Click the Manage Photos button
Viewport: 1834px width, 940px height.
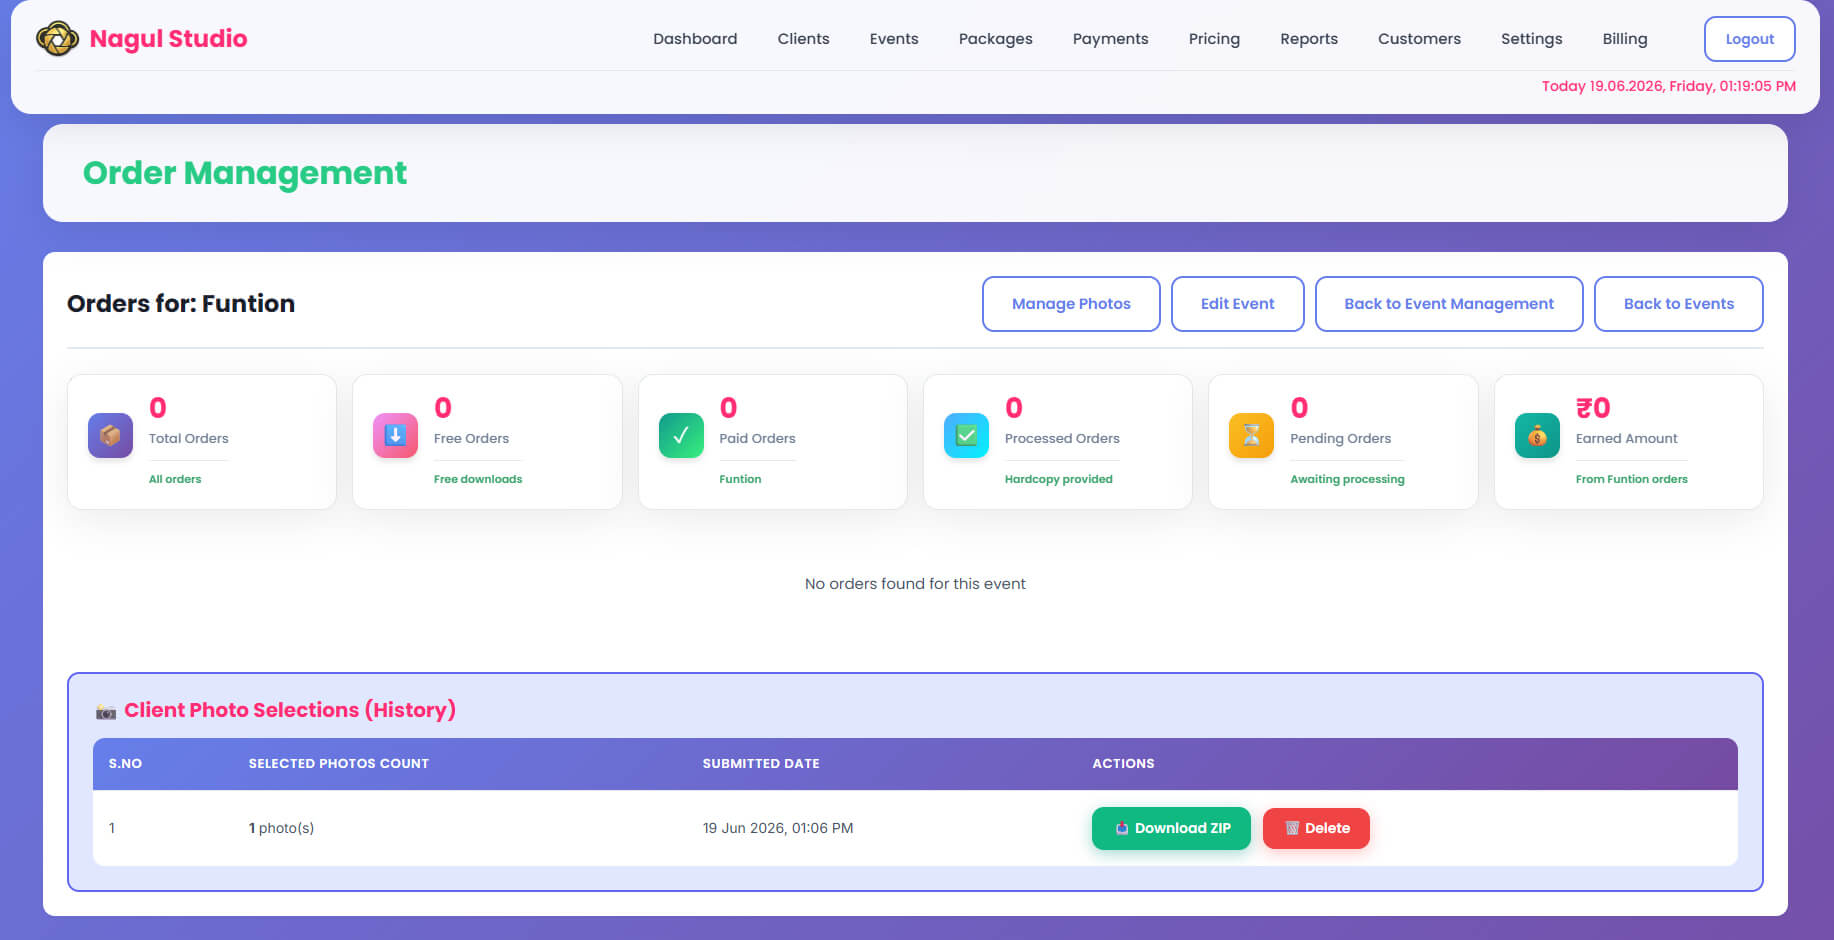[1071, 304]
